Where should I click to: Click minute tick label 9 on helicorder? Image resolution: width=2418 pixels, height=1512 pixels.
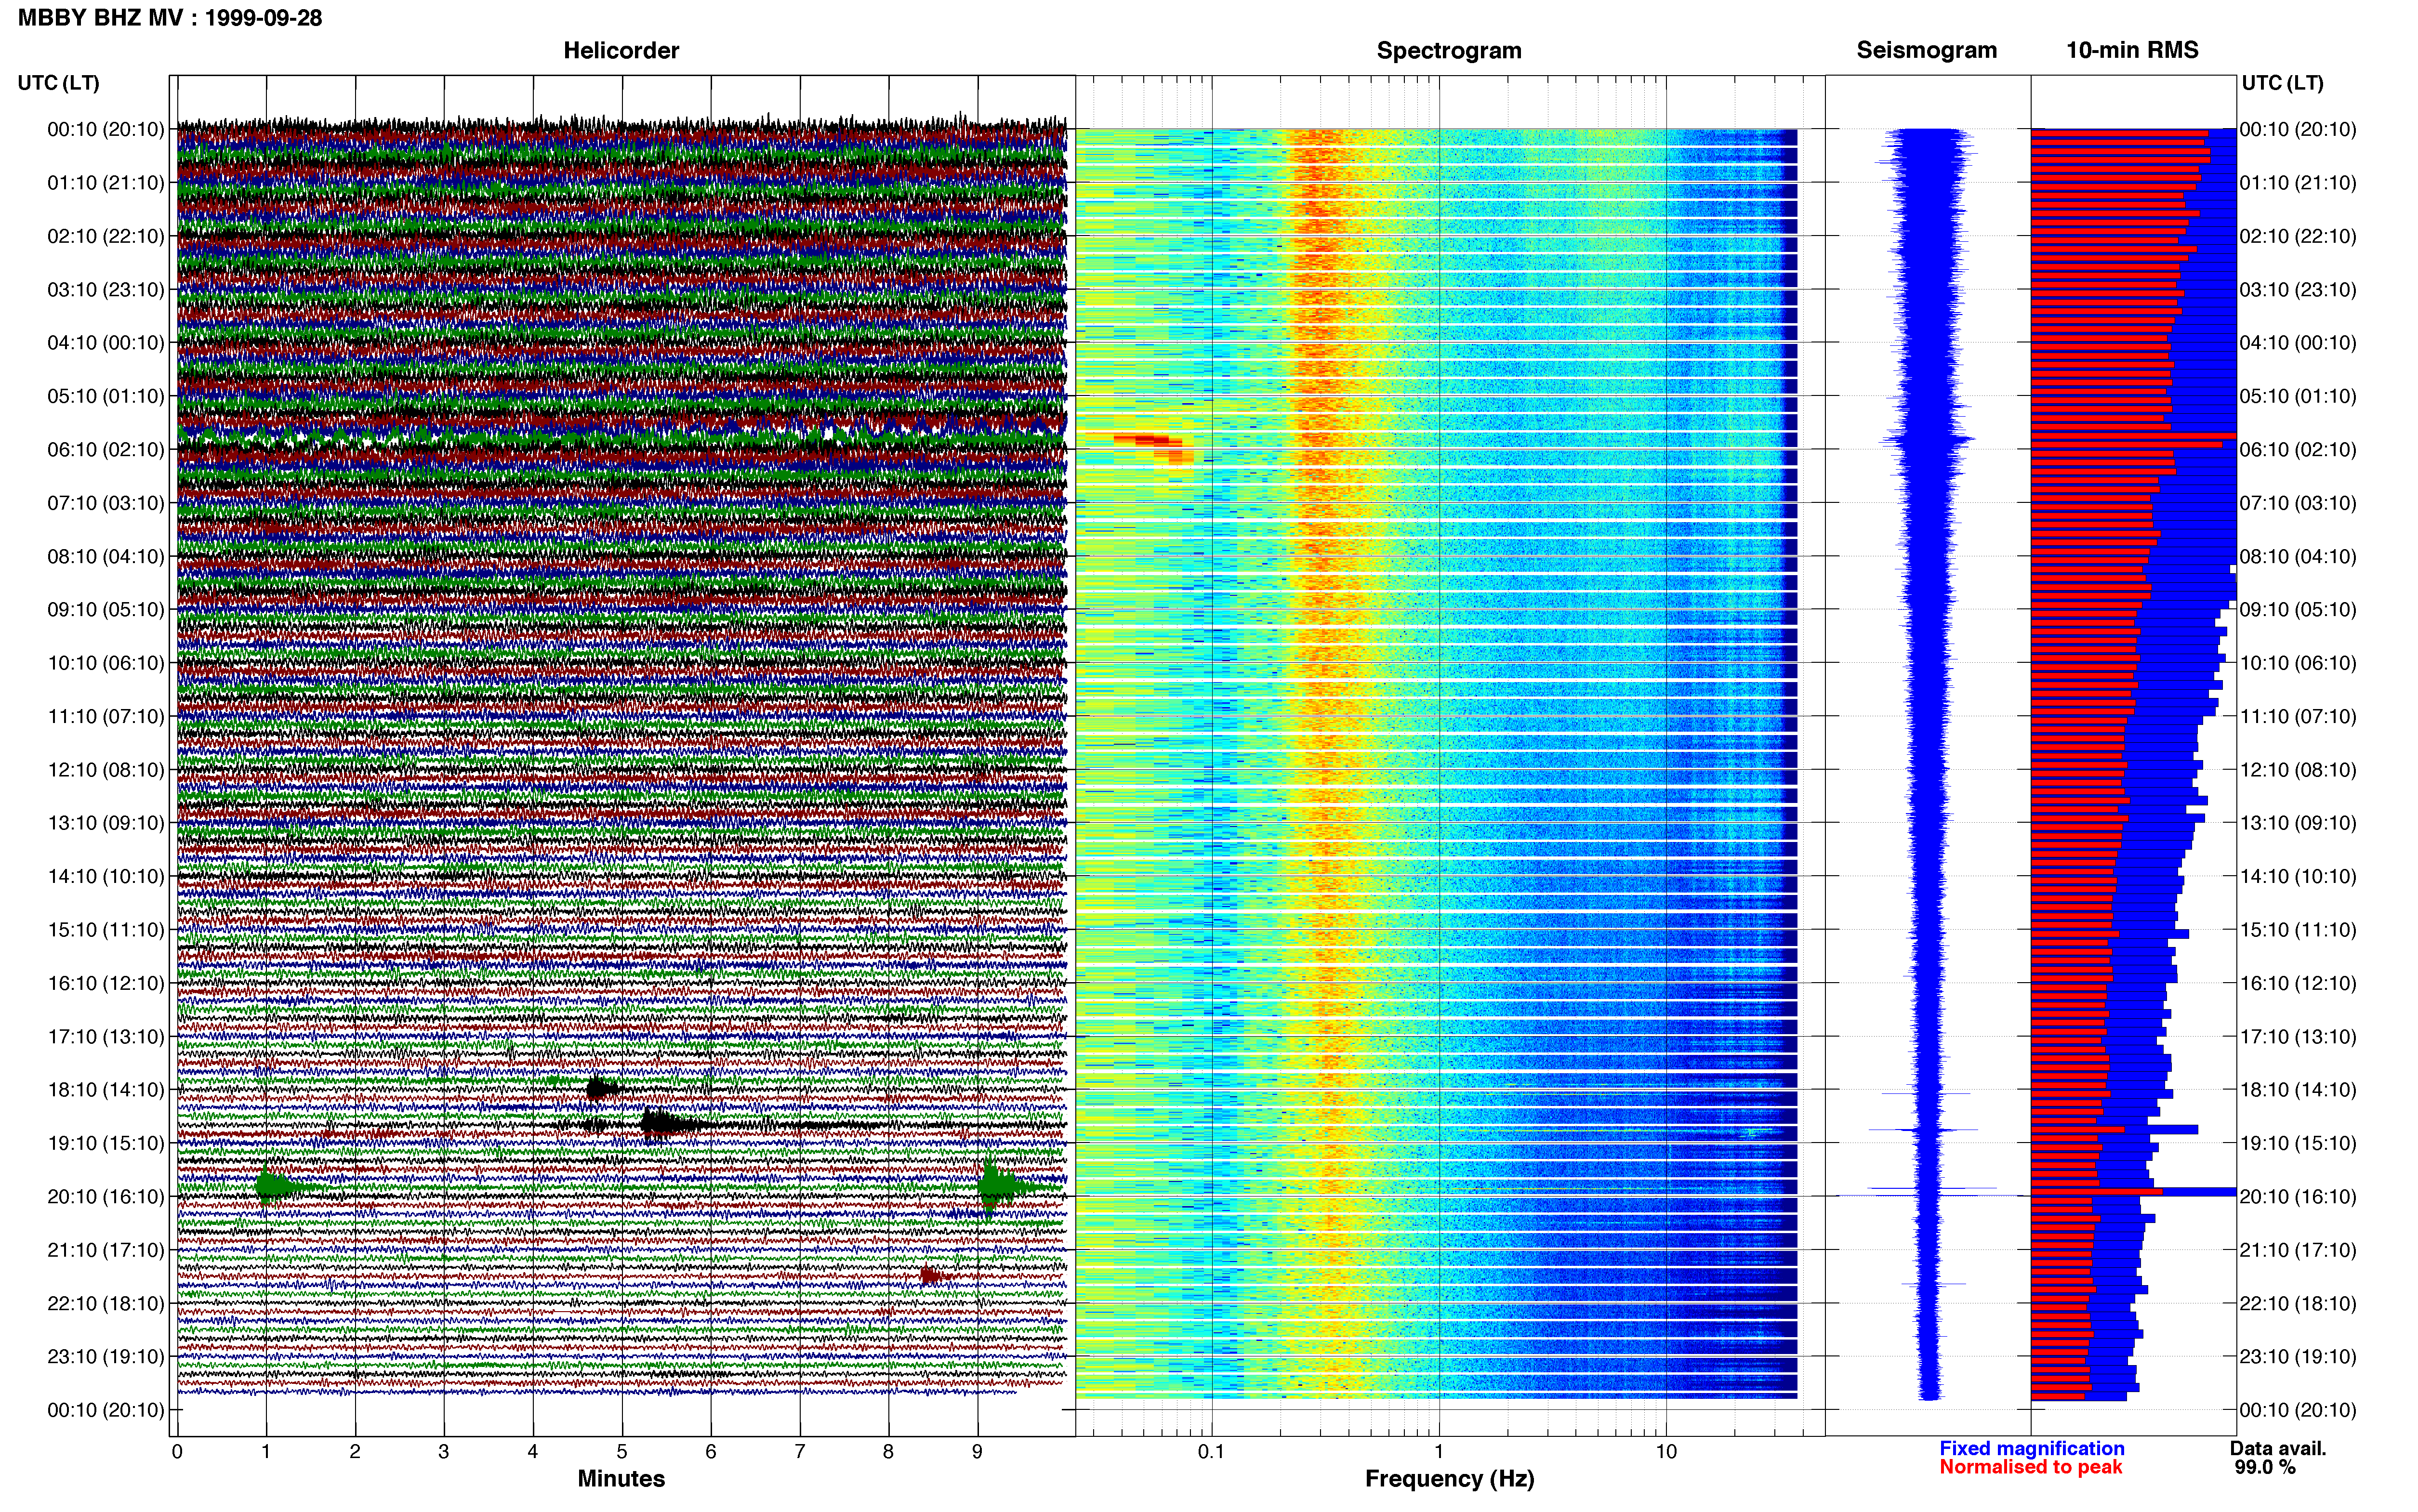977,1451
